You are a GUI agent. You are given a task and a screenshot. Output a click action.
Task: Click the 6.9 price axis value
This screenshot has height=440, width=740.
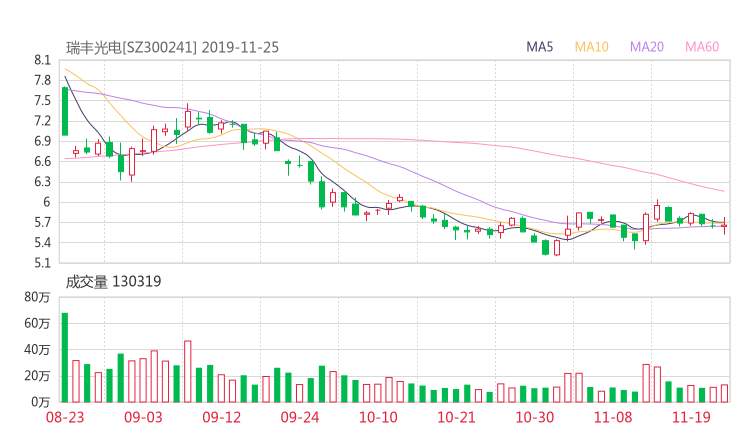click(42, 141)
